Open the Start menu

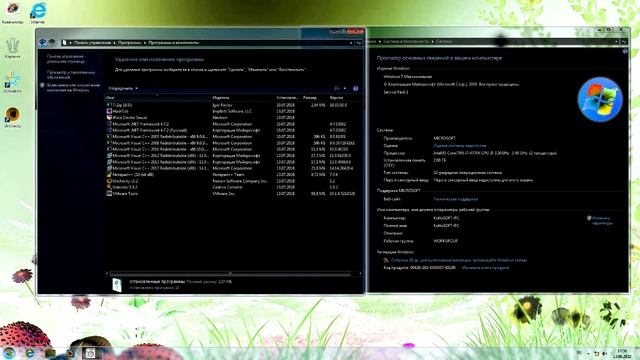pos(9,353)
